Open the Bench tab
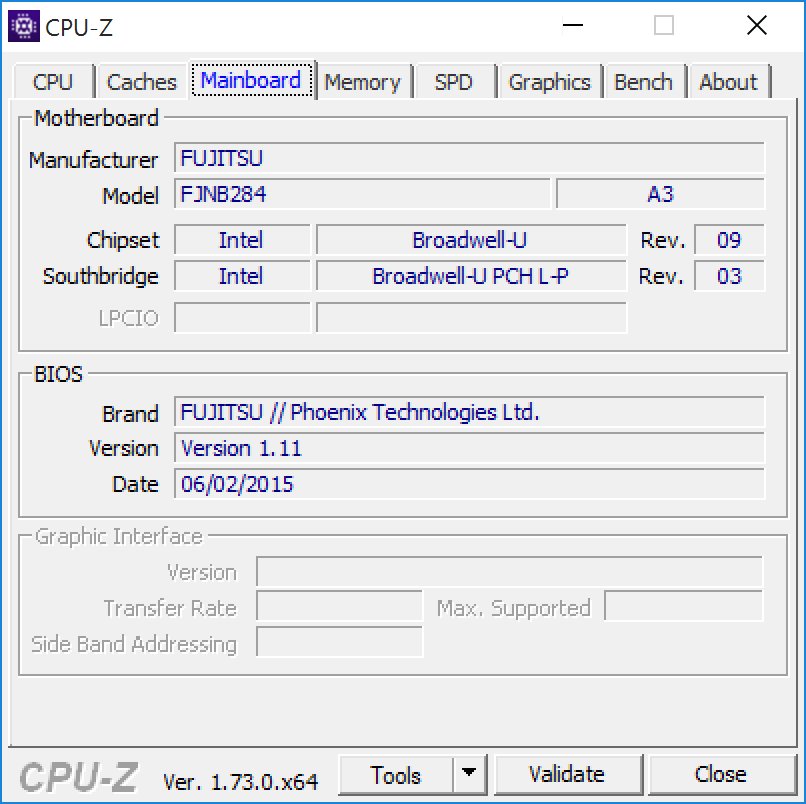This screenshot has height=804, width=806. click(x=644, y=82)
